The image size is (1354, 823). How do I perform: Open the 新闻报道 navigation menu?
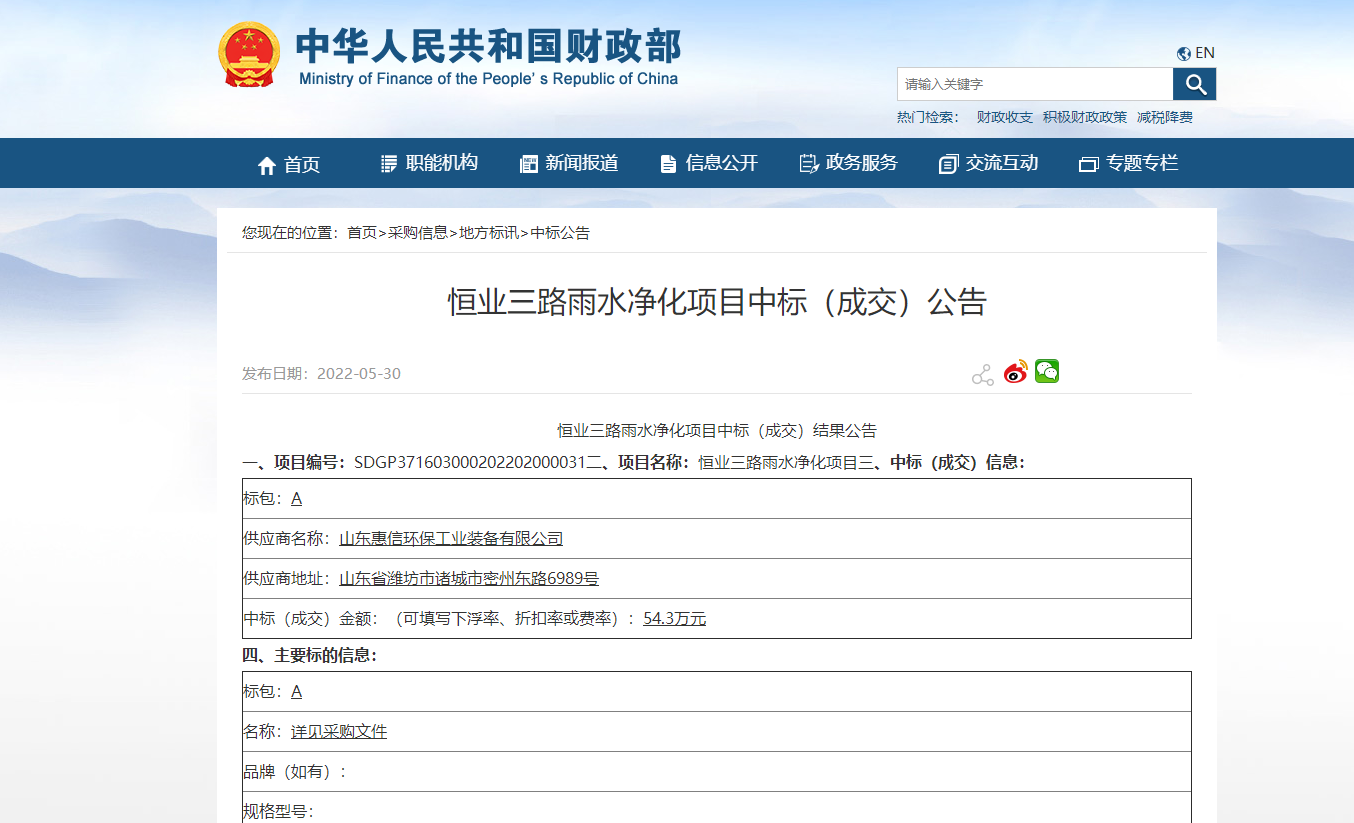tap(569, 163)
